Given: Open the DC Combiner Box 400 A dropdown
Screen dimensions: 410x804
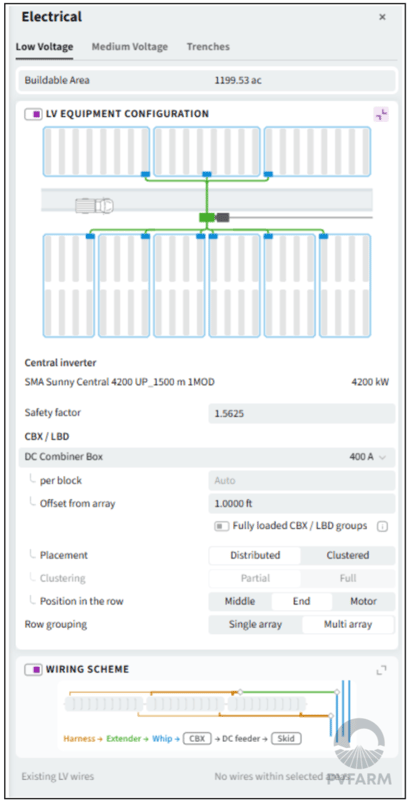Looking at the screenshot, I should (x=207, y=457).
